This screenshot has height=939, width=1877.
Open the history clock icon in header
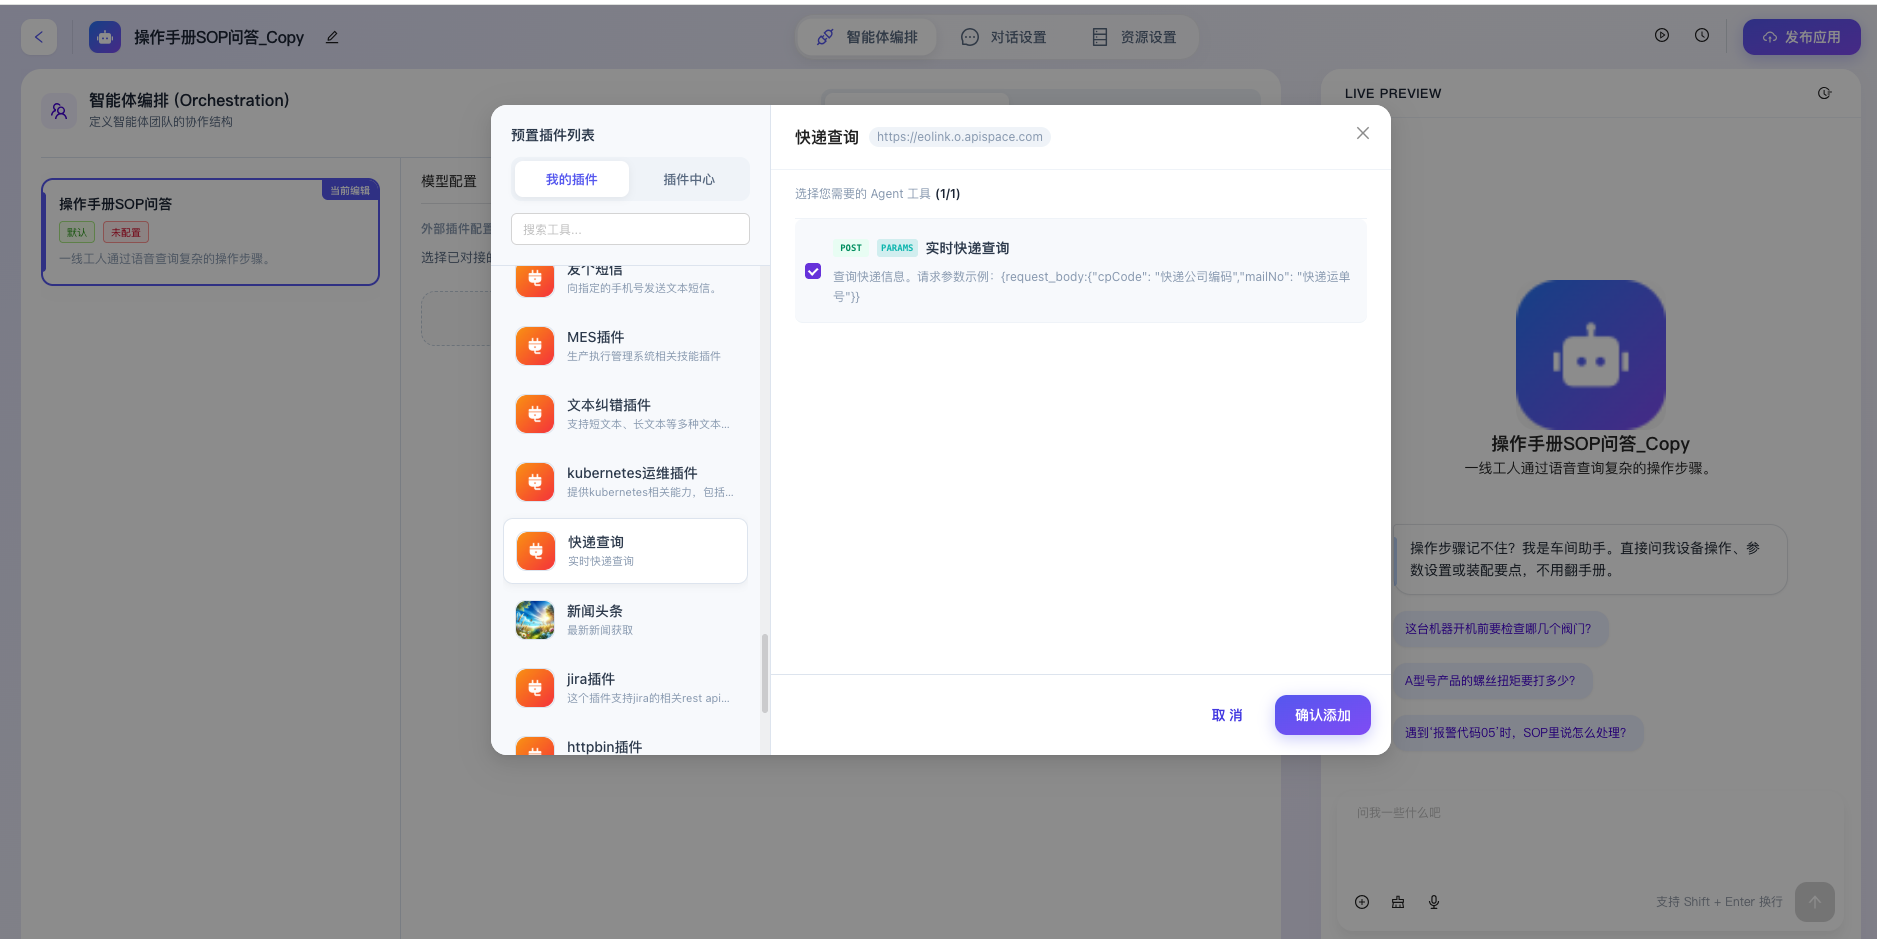pyautogui.click(x=1701, y=35)
